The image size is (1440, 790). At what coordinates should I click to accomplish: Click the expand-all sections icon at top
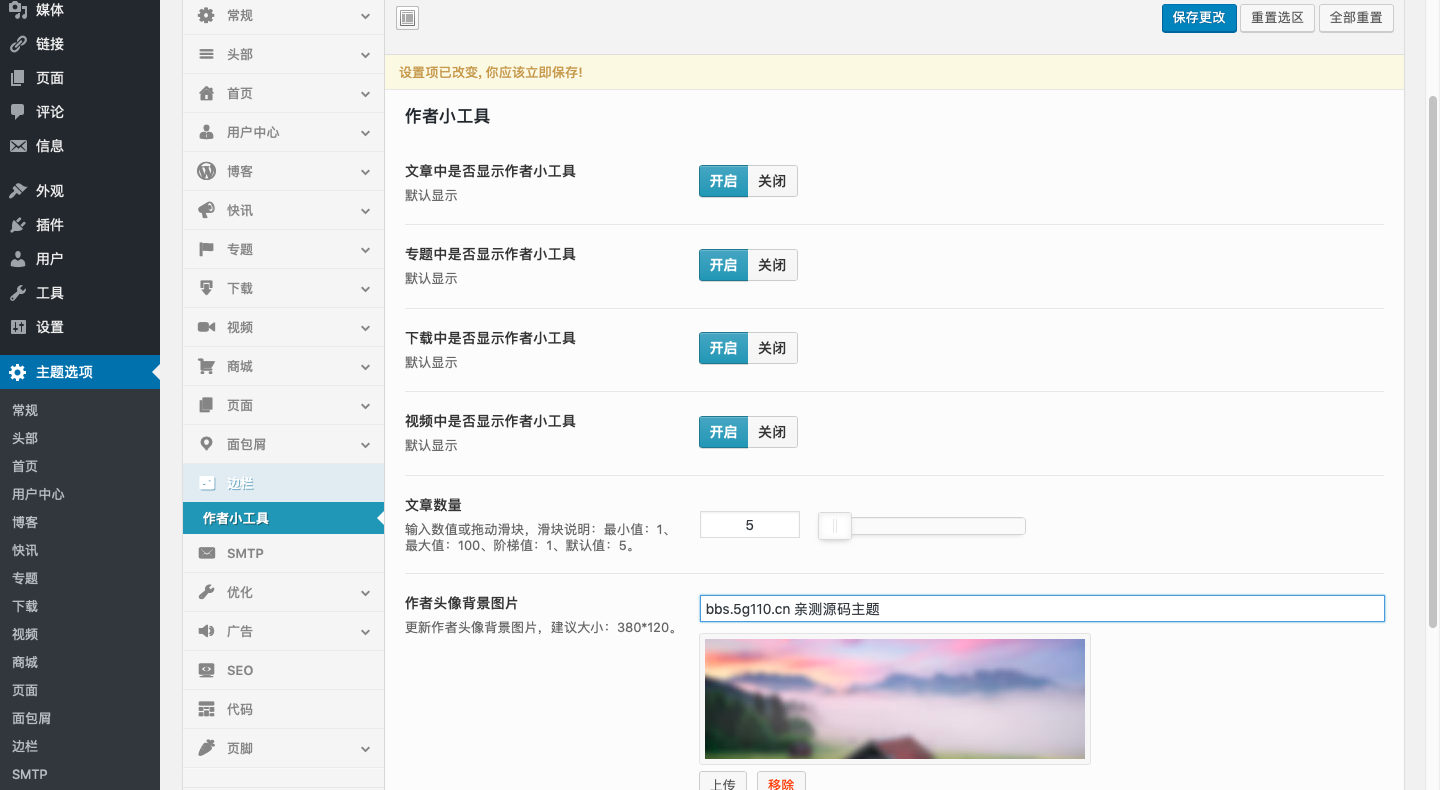[407, 18]
